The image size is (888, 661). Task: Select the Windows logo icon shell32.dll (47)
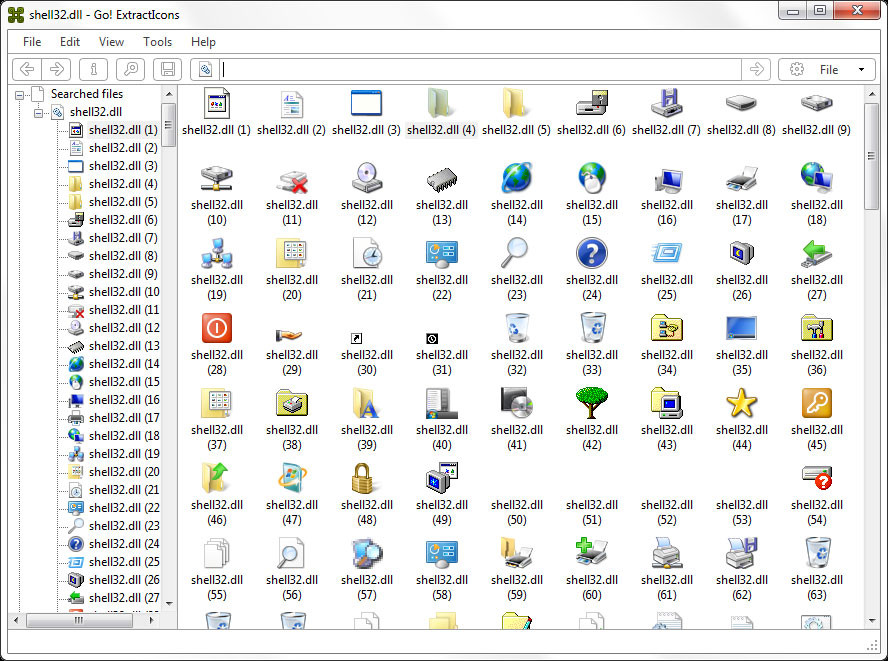point(292,478)
